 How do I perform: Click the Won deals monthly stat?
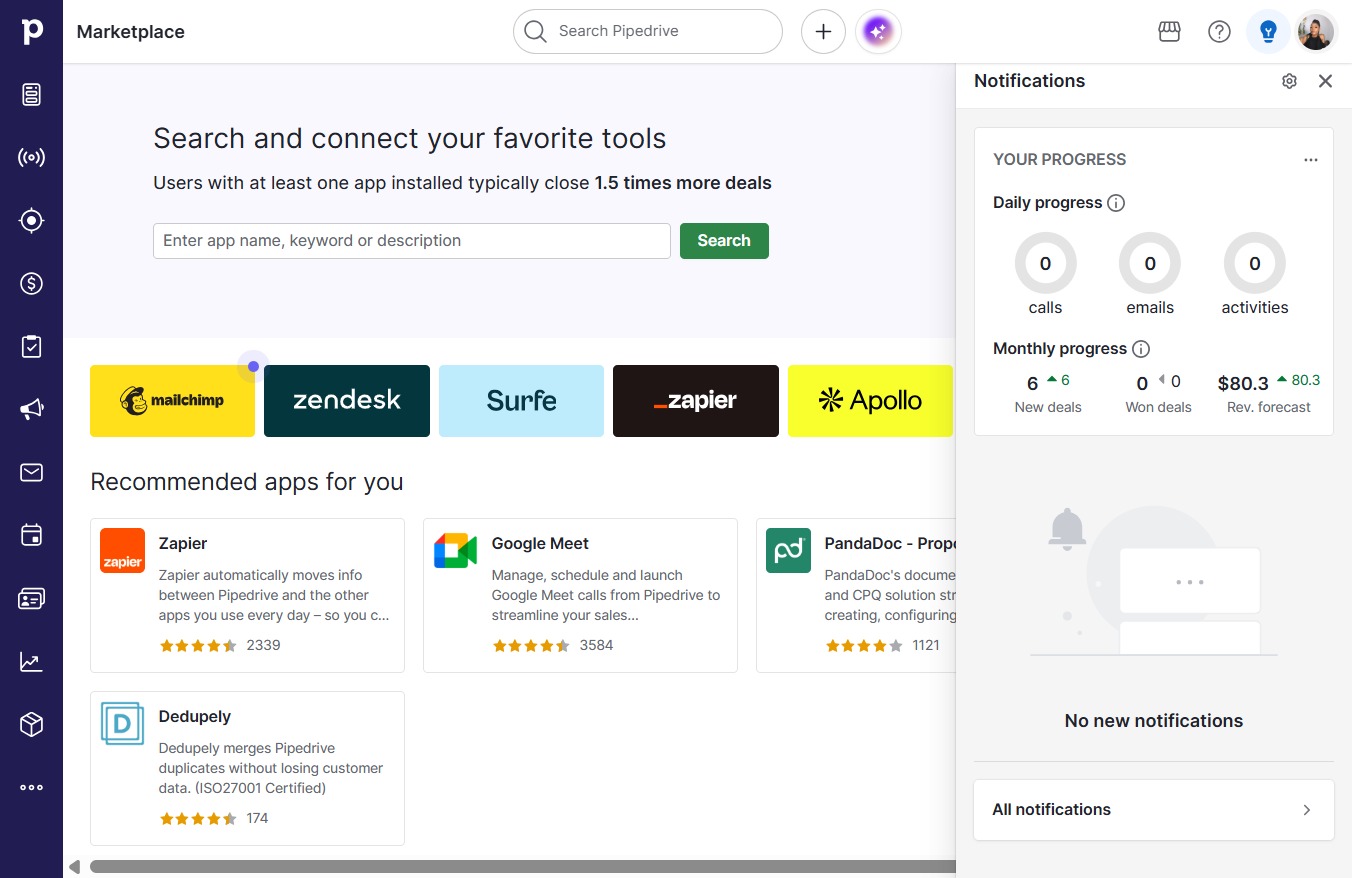(1159, 394)
